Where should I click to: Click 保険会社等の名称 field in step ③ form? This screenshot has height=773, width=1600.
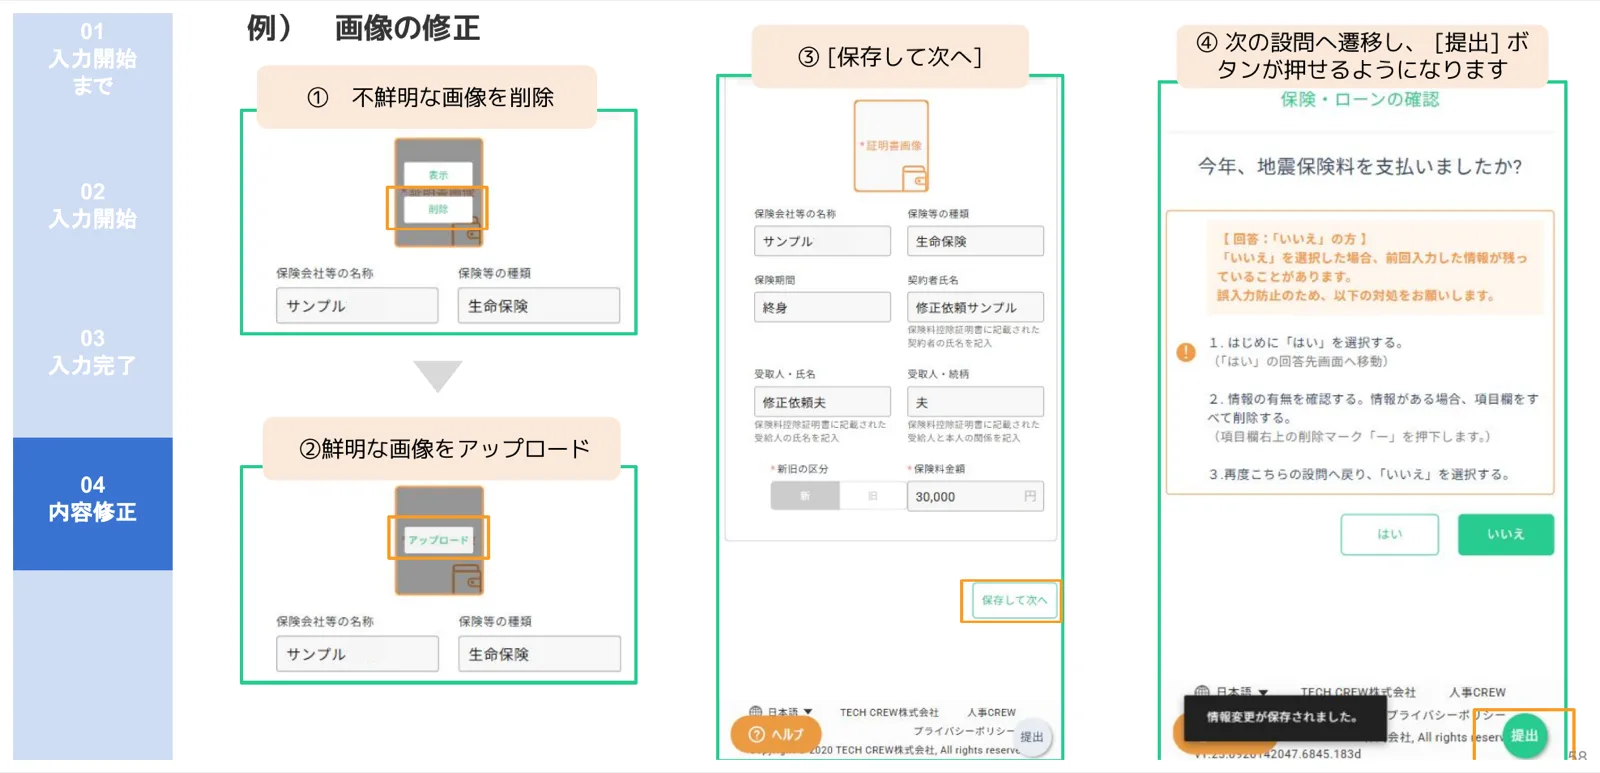point(822,241)
